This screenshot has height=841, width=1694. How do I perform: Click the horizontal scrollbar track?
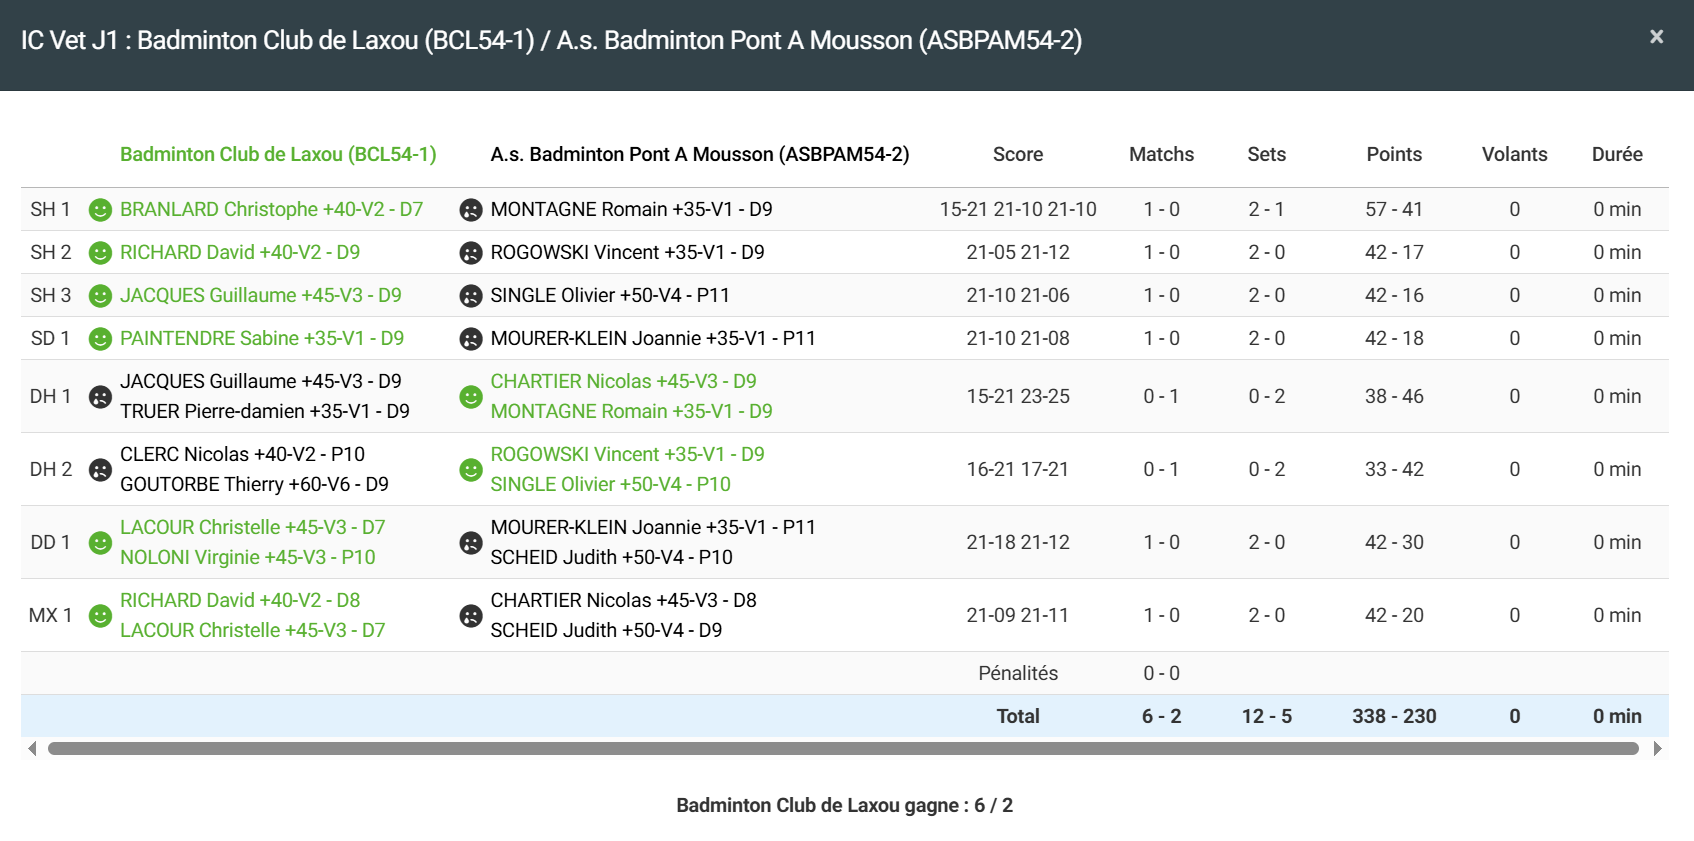pos(842,749)
